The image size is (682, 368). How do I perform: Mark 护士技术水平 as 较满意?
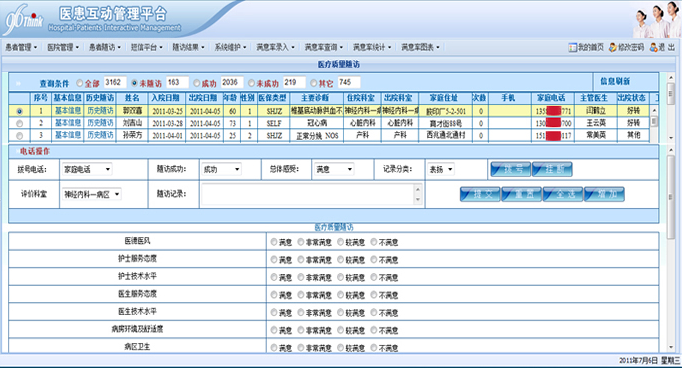click(x=341, y=277)
